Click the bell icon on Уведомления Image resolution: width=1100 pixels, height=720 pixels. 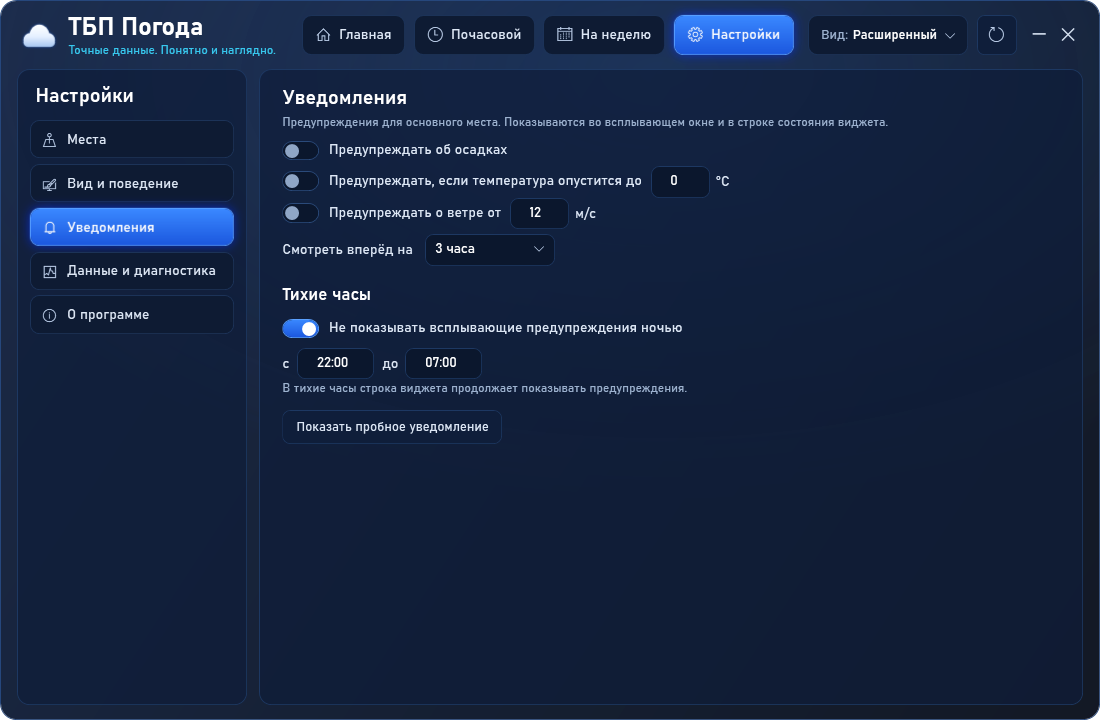point(49,227)
